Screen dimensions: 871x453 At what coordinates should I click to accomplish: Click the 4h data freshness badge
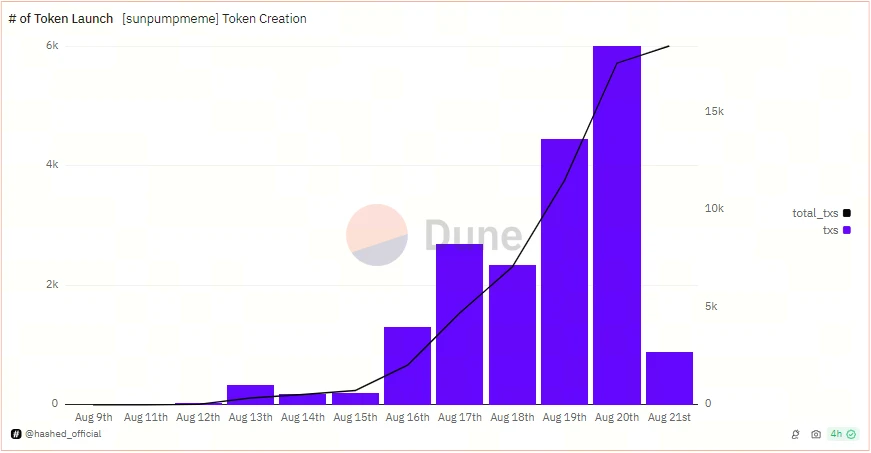843,434
